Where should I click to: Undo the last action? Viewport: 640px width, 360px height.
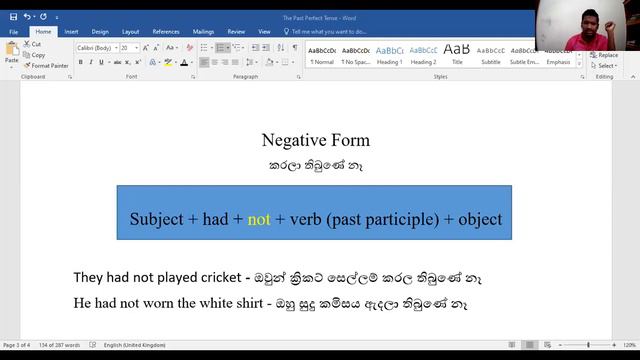tap(27, 17)
